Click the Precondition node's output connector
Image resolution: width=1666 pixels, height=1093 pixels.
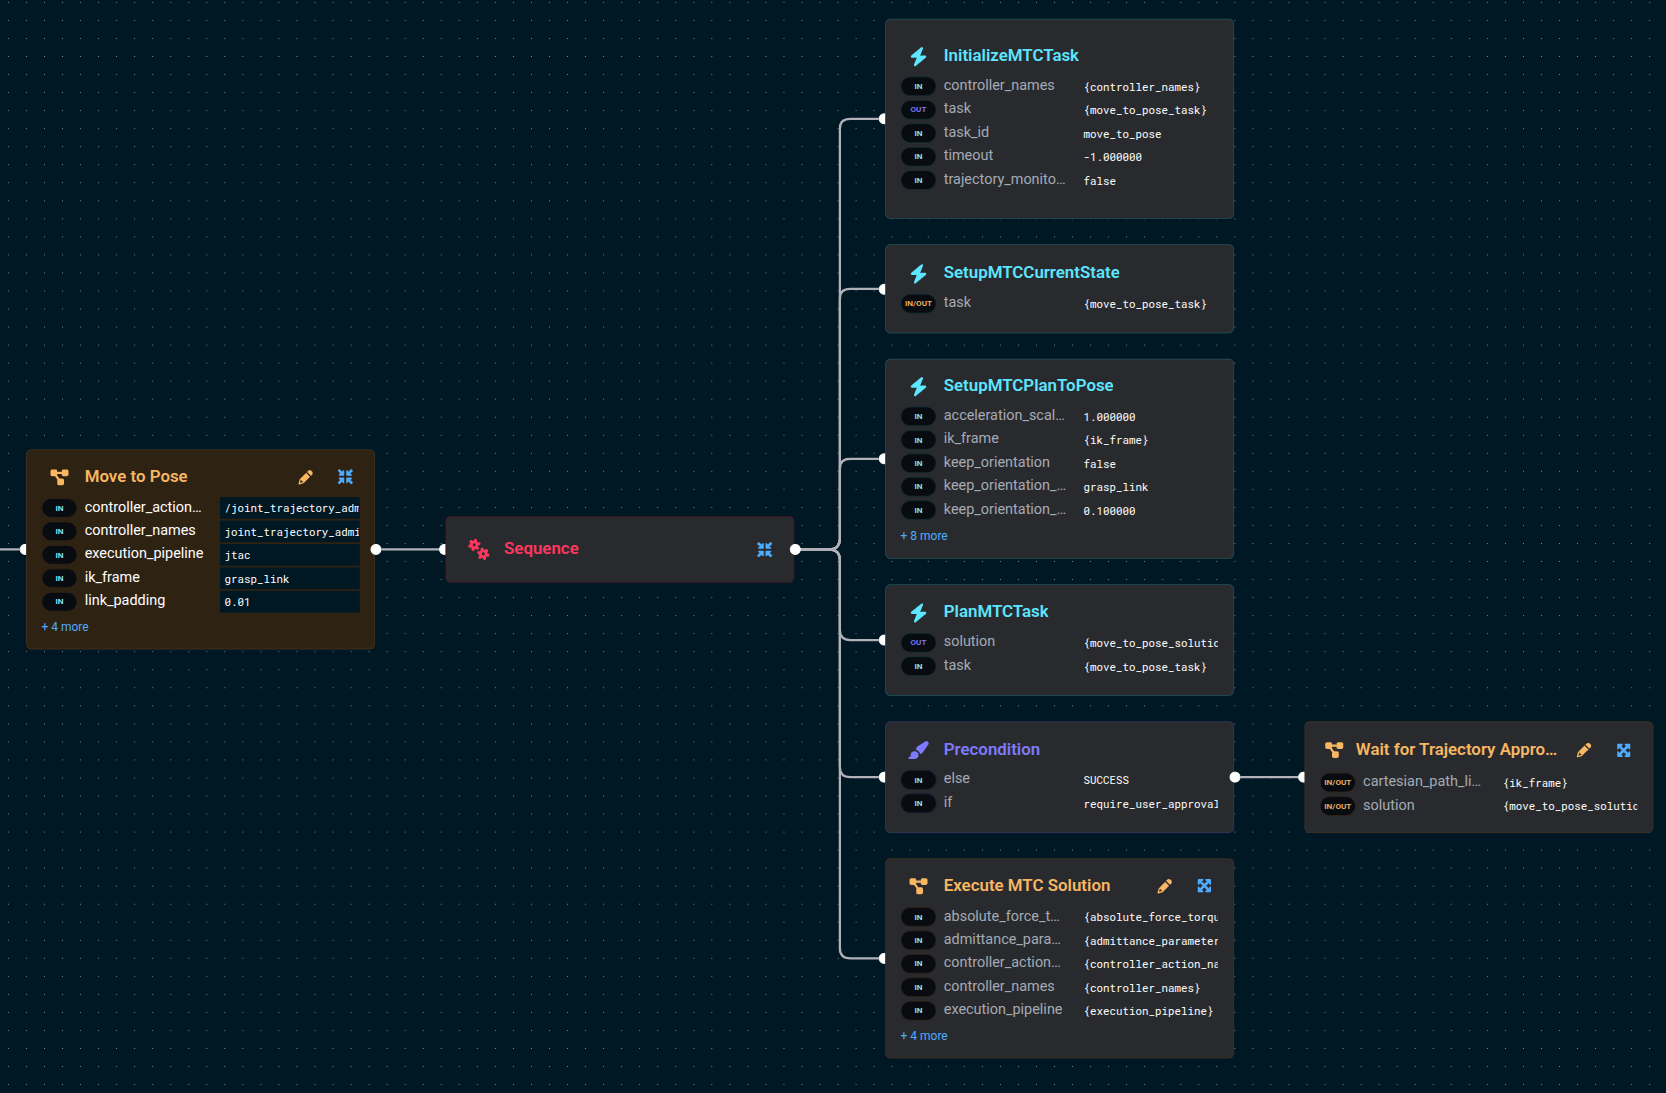[x=1235, y=777]
